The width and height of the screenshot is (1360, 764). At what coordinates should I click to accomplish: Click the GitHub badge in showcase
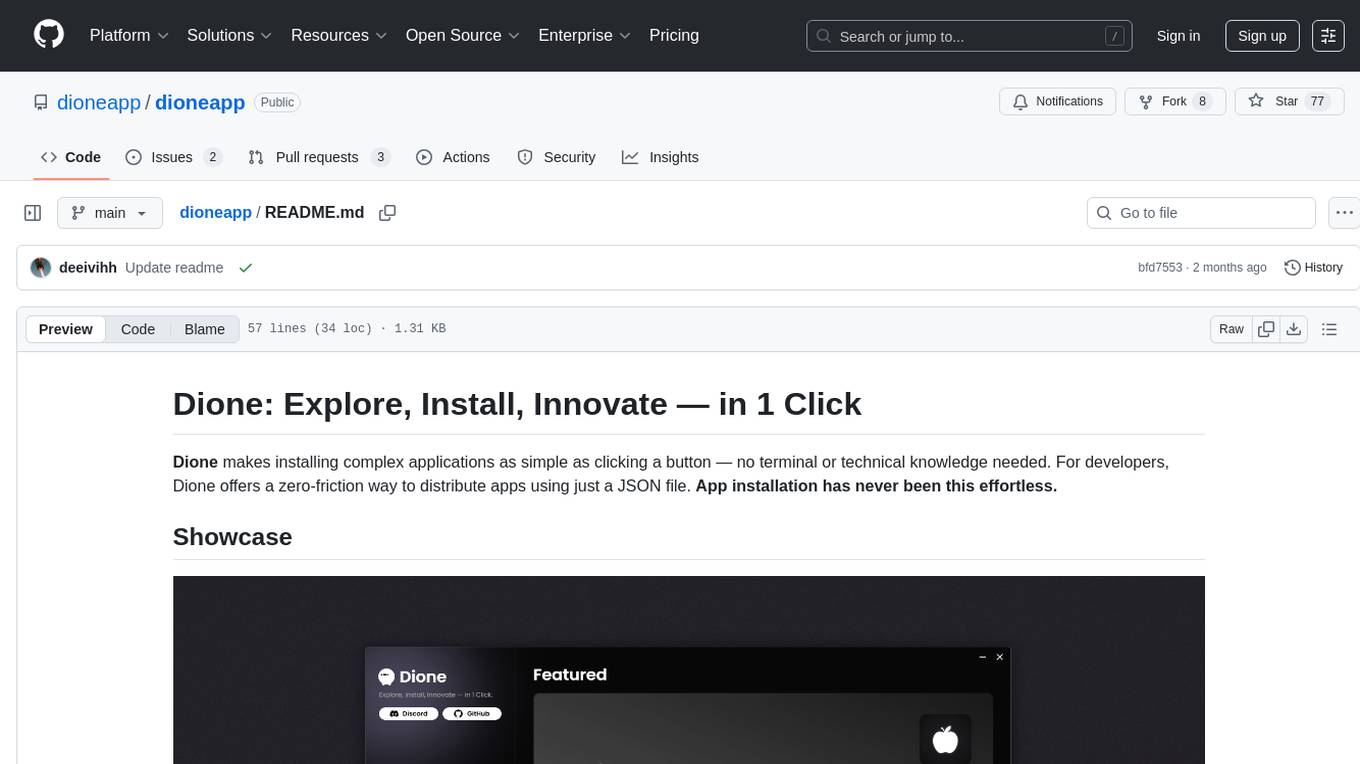pos(472,713)
